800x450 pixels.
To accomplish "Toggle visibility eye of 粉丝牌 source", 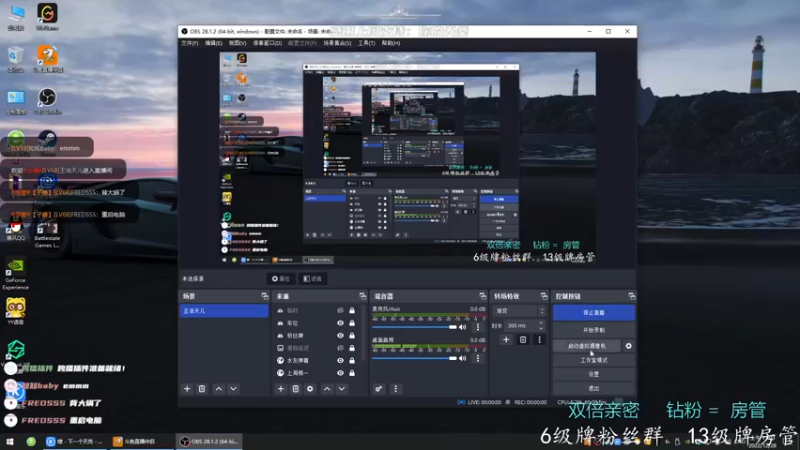I will (x=340, y=336).
